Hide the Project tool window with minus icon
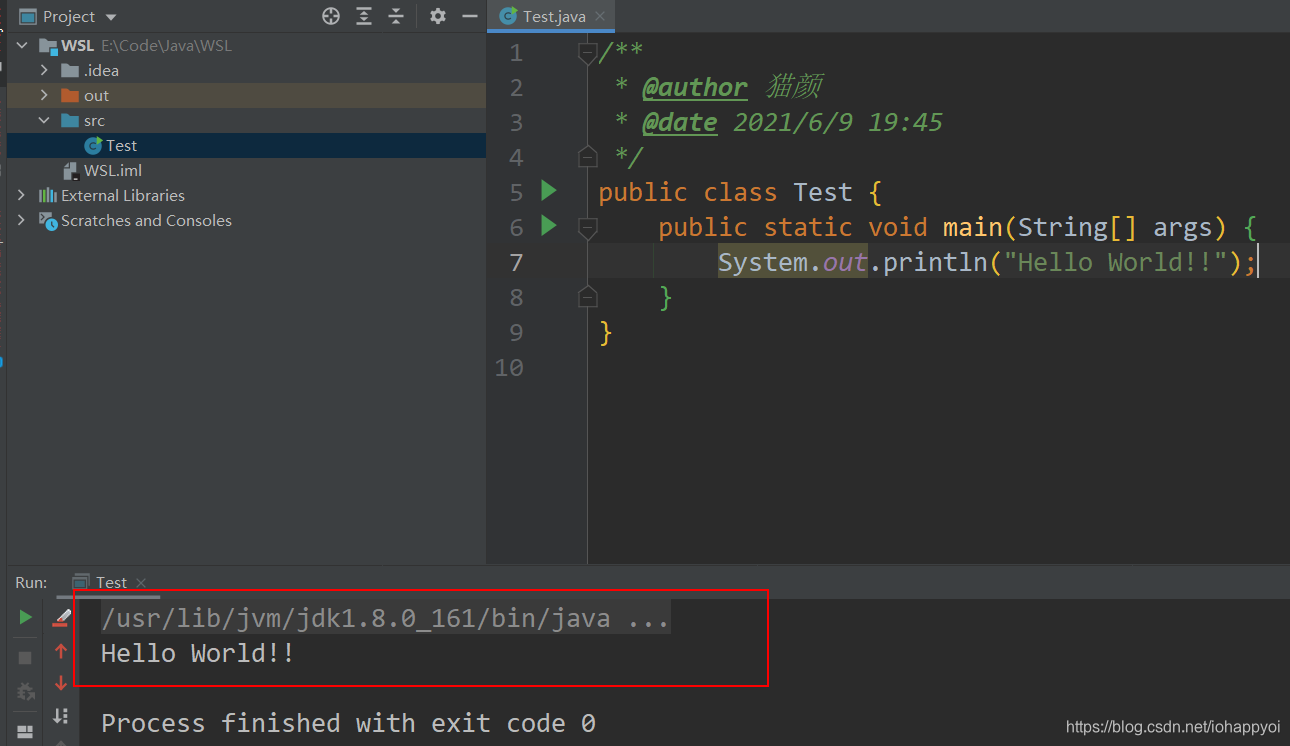 click(x=469, y=16)
